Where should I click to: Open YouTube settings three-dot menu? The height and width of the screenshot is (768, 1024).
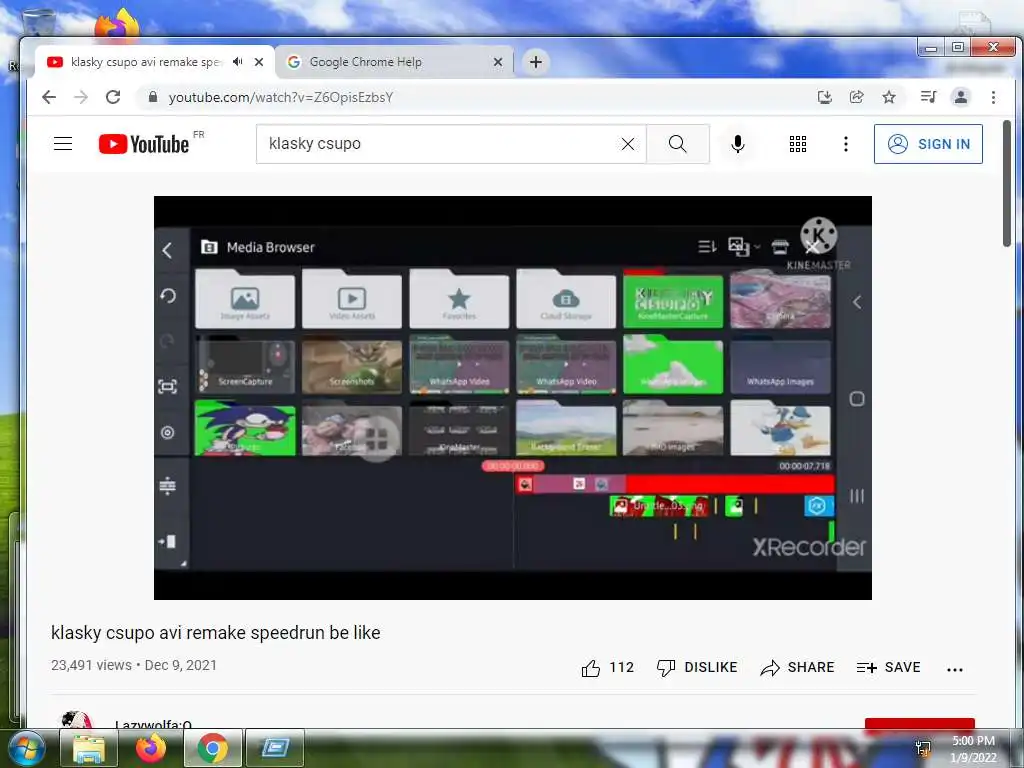coord(846,144)
